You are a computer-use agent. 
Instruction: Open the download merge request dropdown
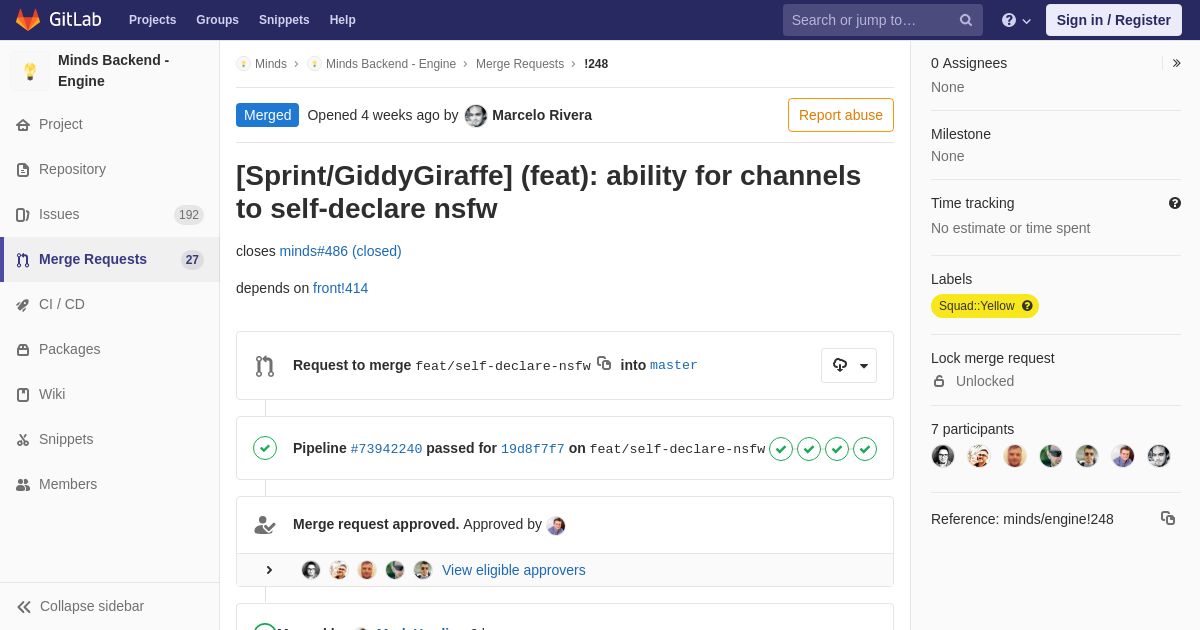coord(849,365)
